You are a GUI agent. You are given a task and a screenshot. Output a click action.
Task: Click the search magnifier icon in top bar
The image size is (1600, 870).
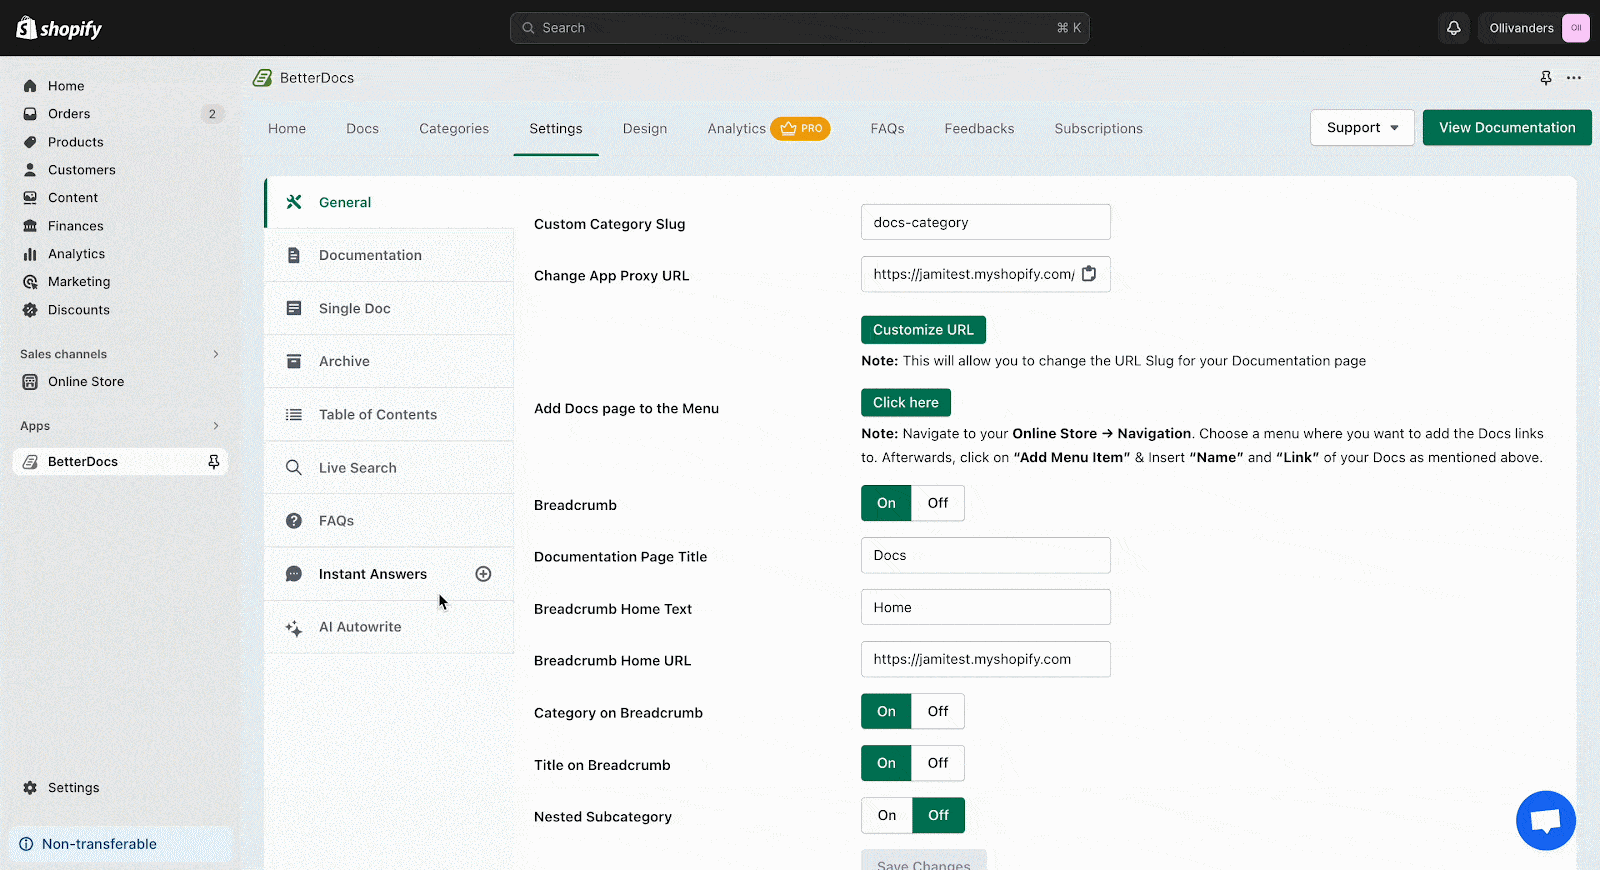point(528,28)
